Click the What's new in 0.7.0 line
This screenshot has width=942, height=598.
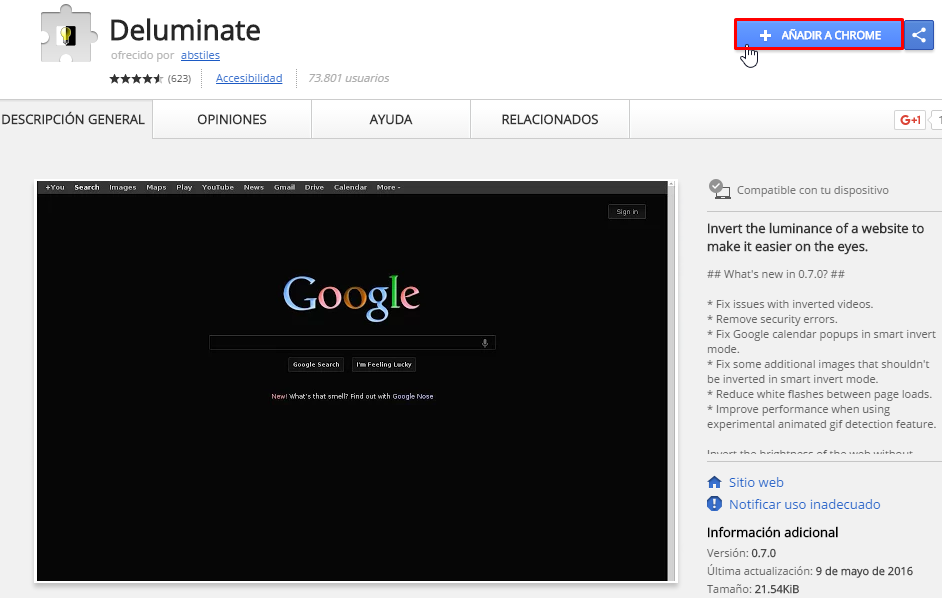776,274
